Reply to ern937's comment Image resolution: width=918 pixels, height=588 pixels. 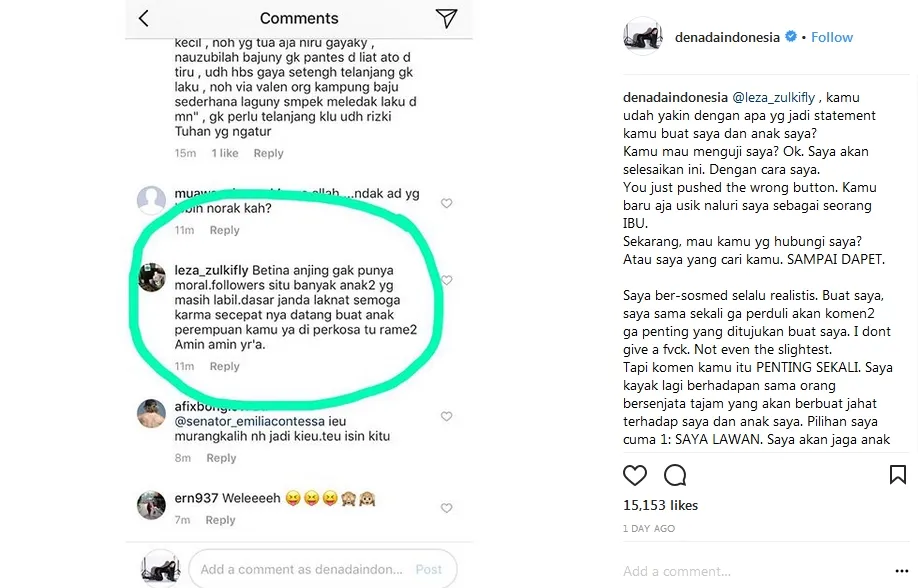(x=220, y=519)
